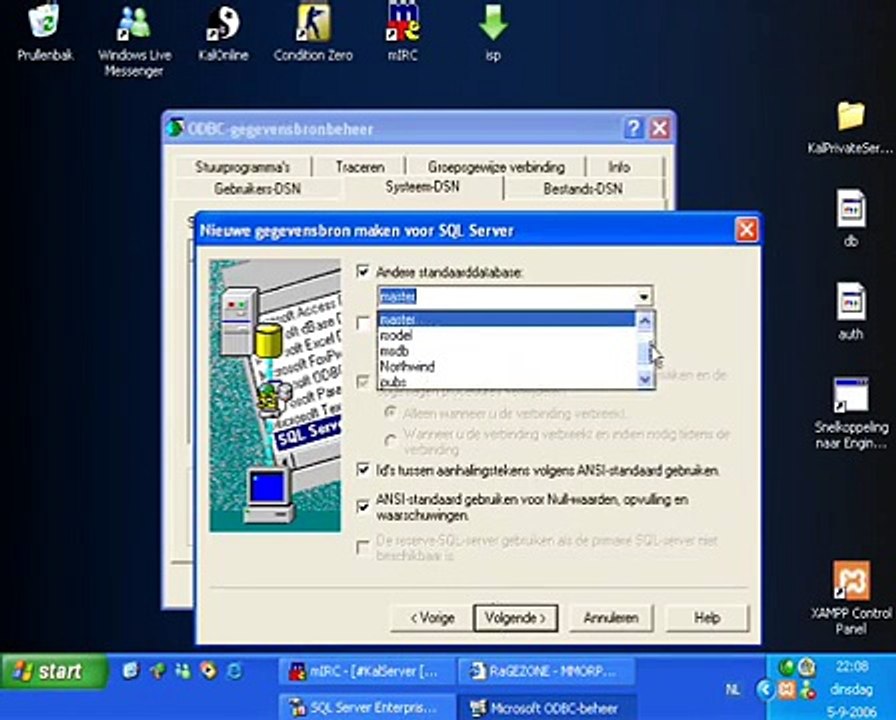Toggle ANSI-standaard voor Null-waarden checkbox
Screen dimensions: 896x720
pyautogui.click(x=363, y=507)
